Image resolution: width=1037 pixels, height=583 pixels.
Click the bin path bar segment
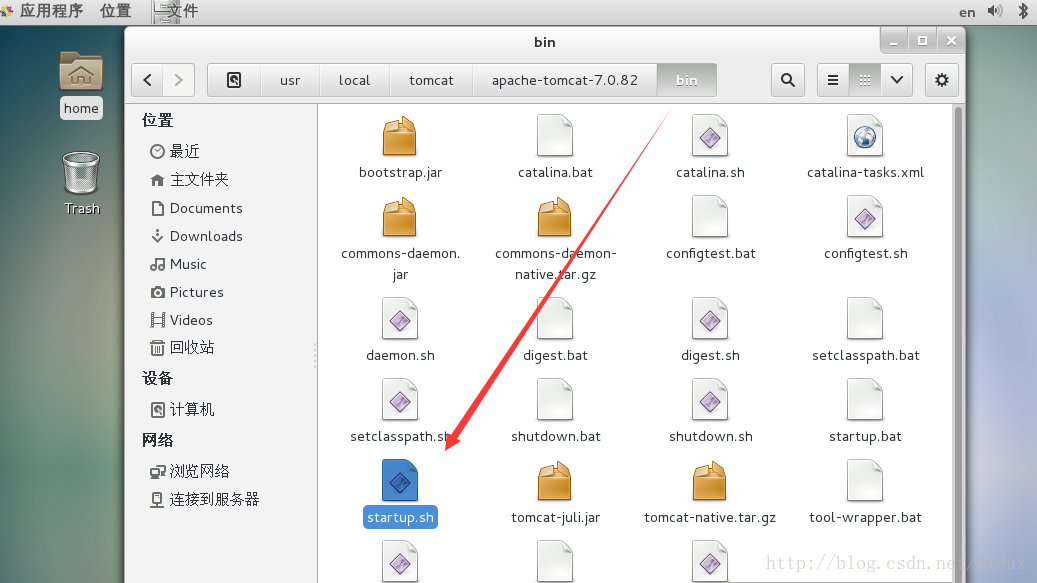coord(686,80)
